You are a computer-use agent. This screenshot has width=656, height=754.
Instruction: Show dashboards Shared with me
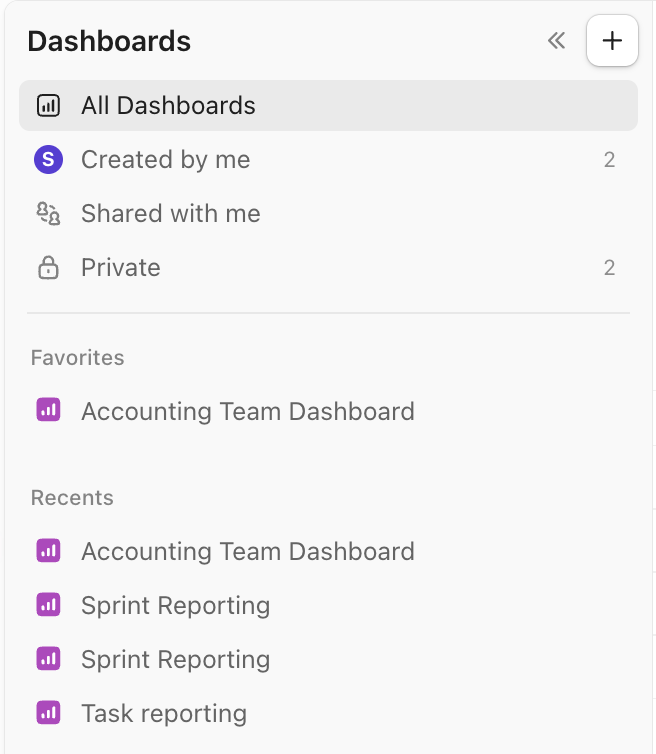pos(171,214)
